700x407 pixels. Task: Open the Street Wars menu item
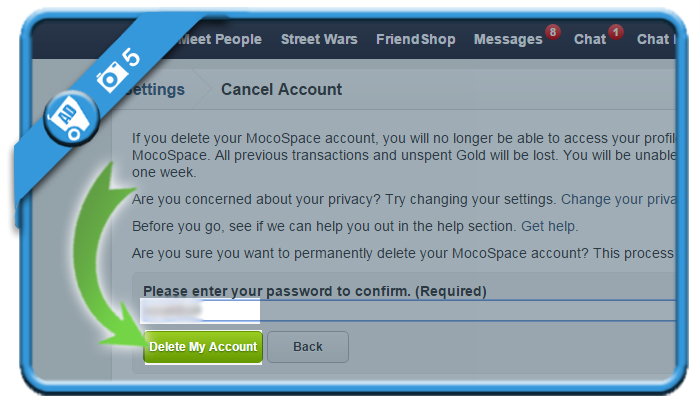(319, 39)
